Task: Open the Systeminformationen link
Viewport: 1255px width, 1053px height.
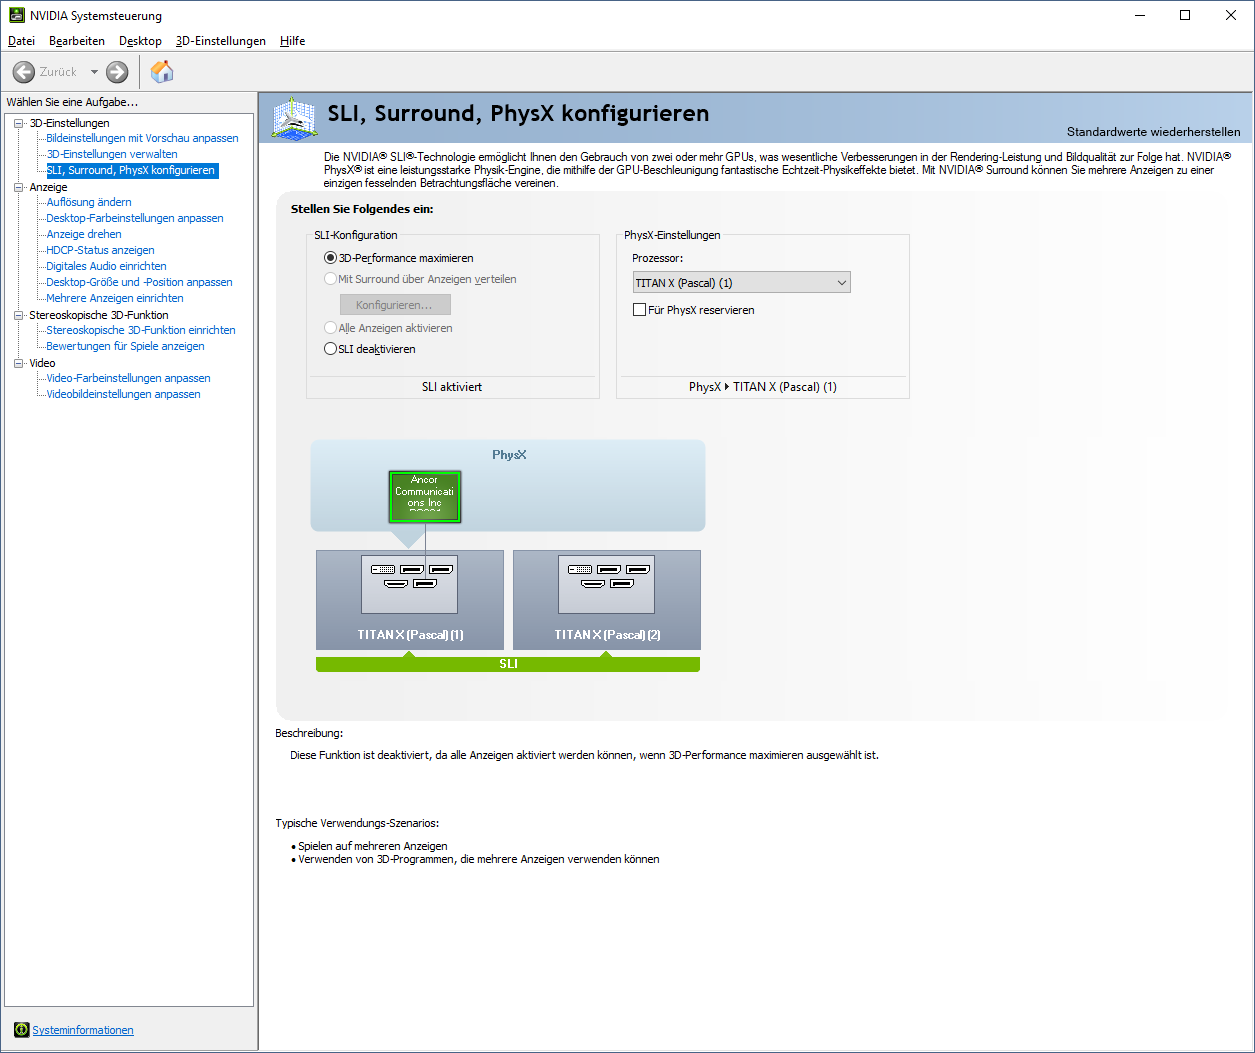Action: click(83, 1030)
